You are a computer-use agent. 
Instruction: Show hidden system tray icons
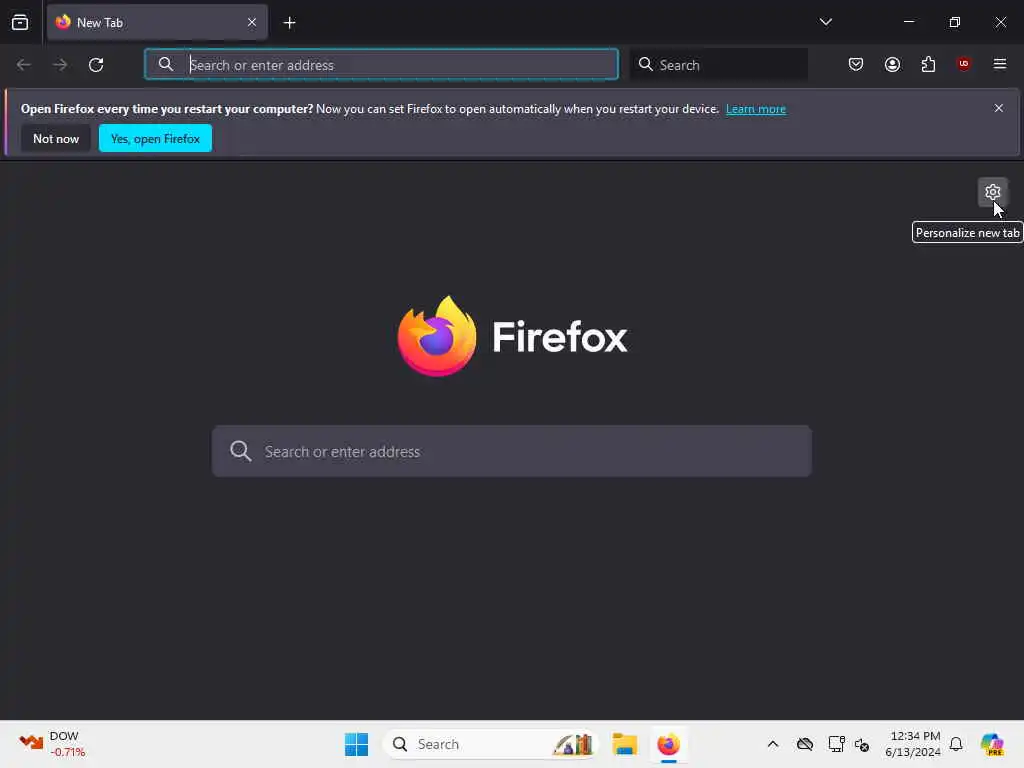pos(773,744)
